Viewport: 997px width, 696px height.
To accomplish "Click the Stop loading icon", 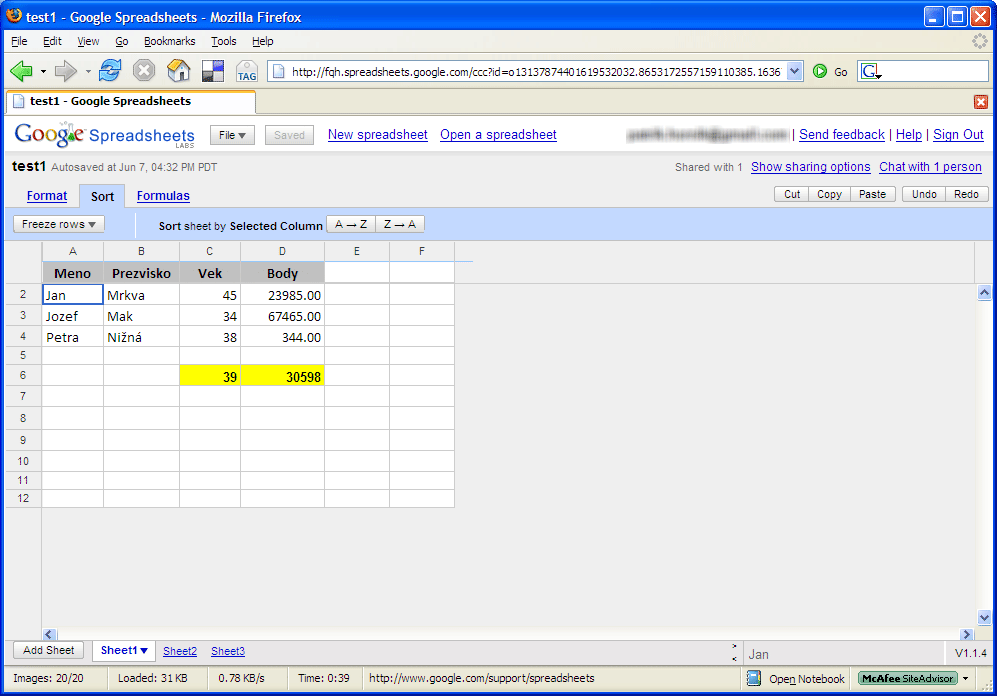I will click(144, 71).
